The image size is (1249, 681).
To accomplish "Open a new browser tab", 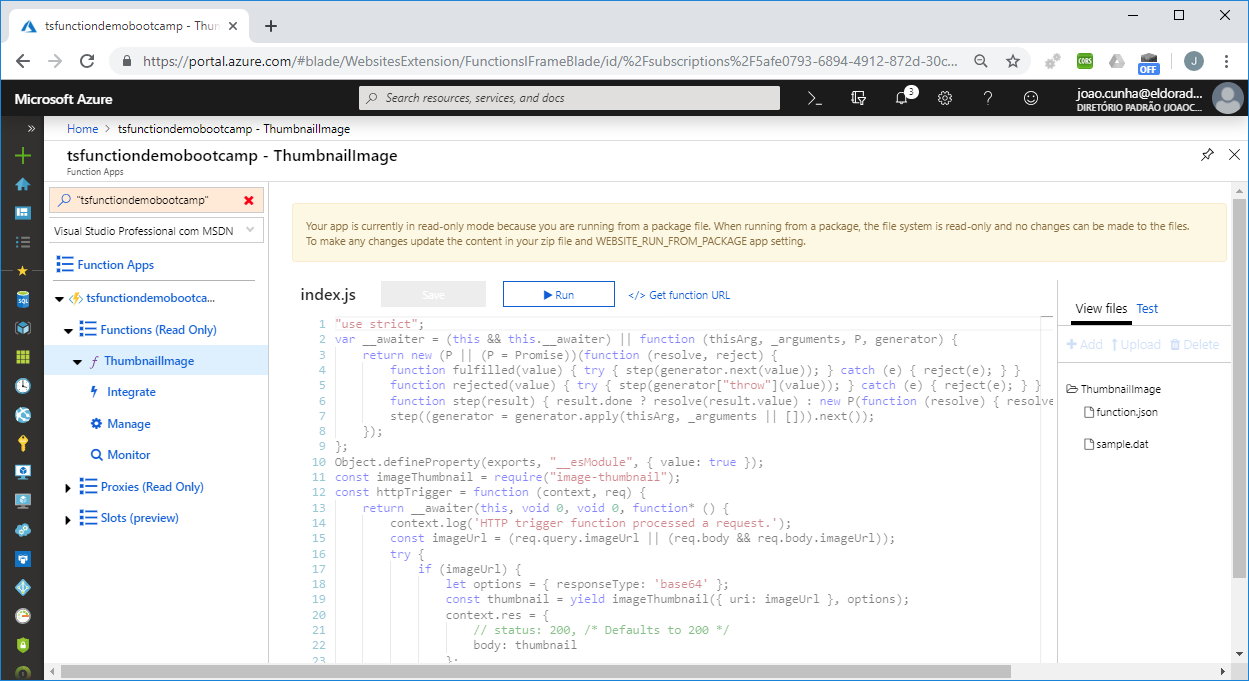I will [270, 26].
